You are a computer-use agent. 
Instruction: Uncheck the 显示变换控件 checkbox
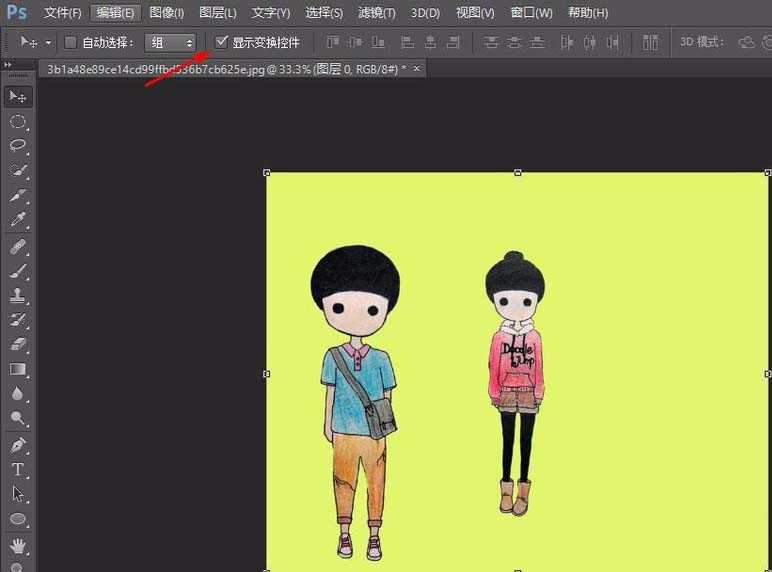tap(221, 43)
